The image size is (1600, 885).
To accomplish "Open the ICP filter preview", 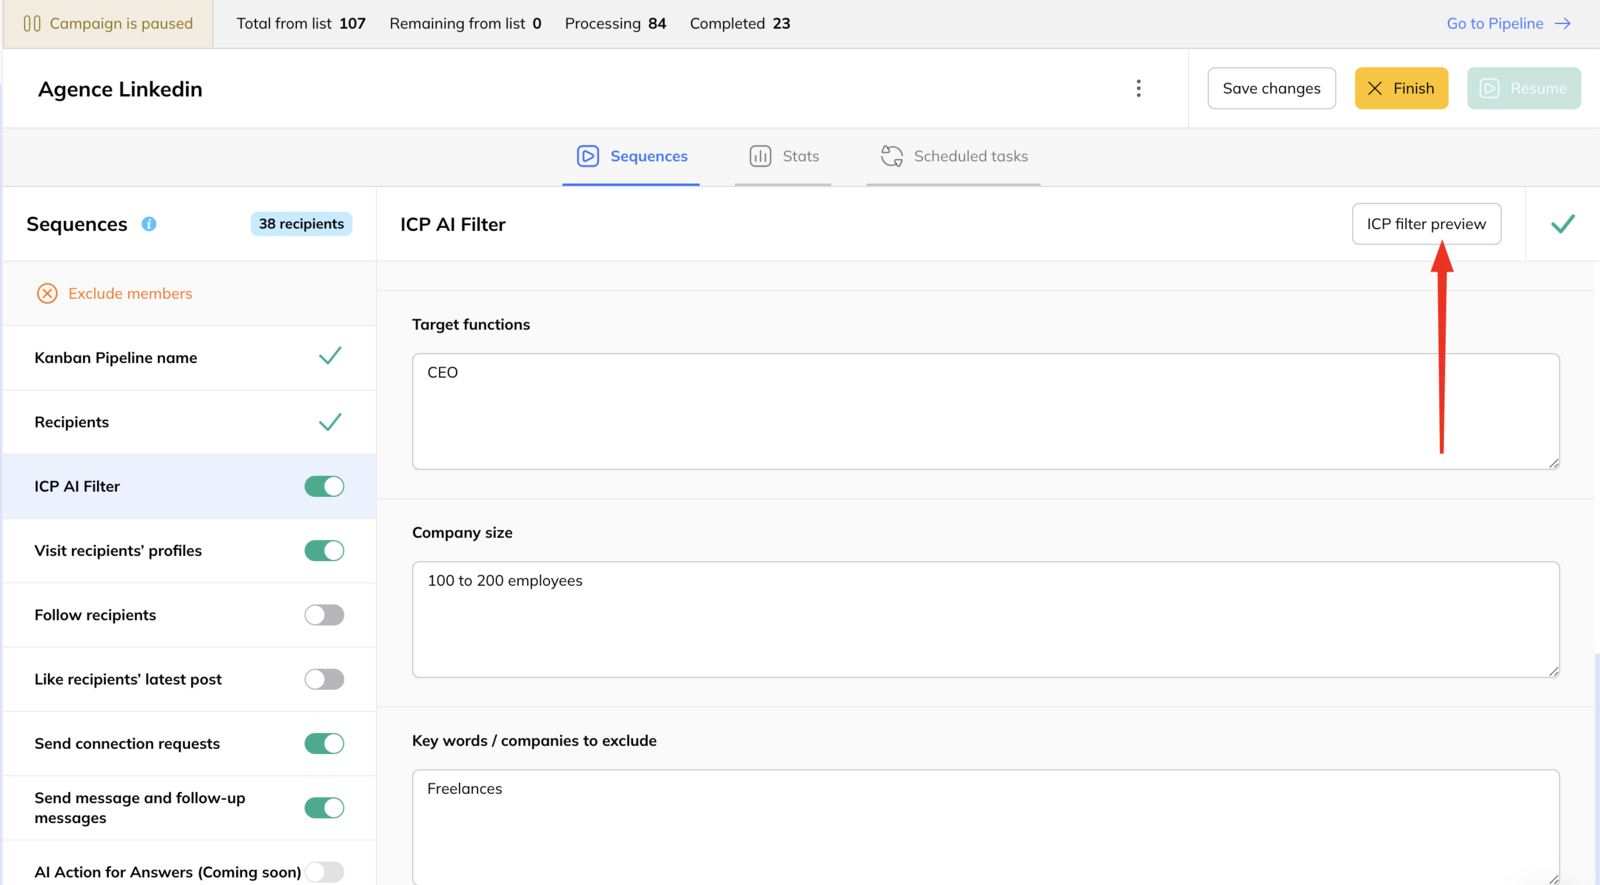I will [x=1426, y=224].
